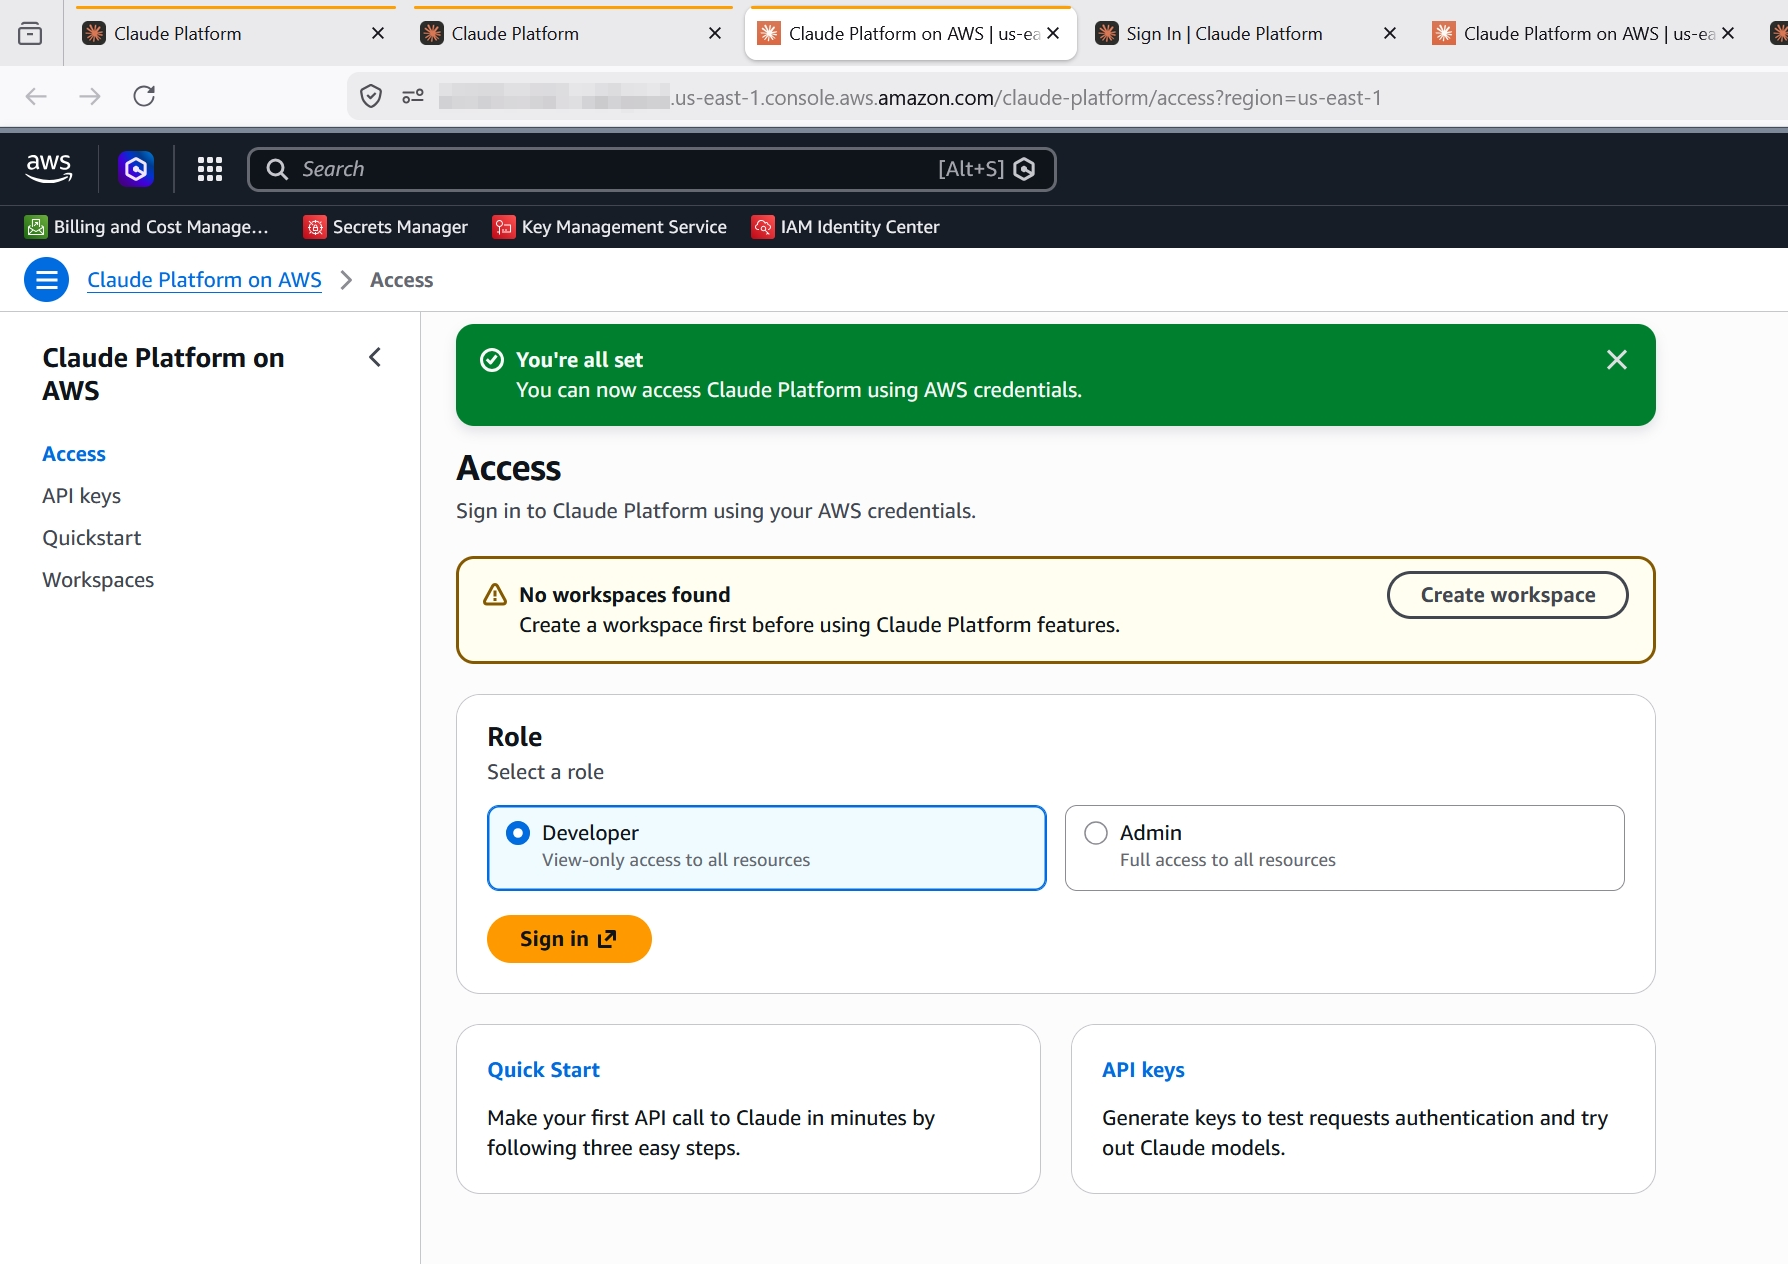The width and height of the screenshot is (1788, 1264).
Task: Click the AWS logo home icon
Action: 49,169
